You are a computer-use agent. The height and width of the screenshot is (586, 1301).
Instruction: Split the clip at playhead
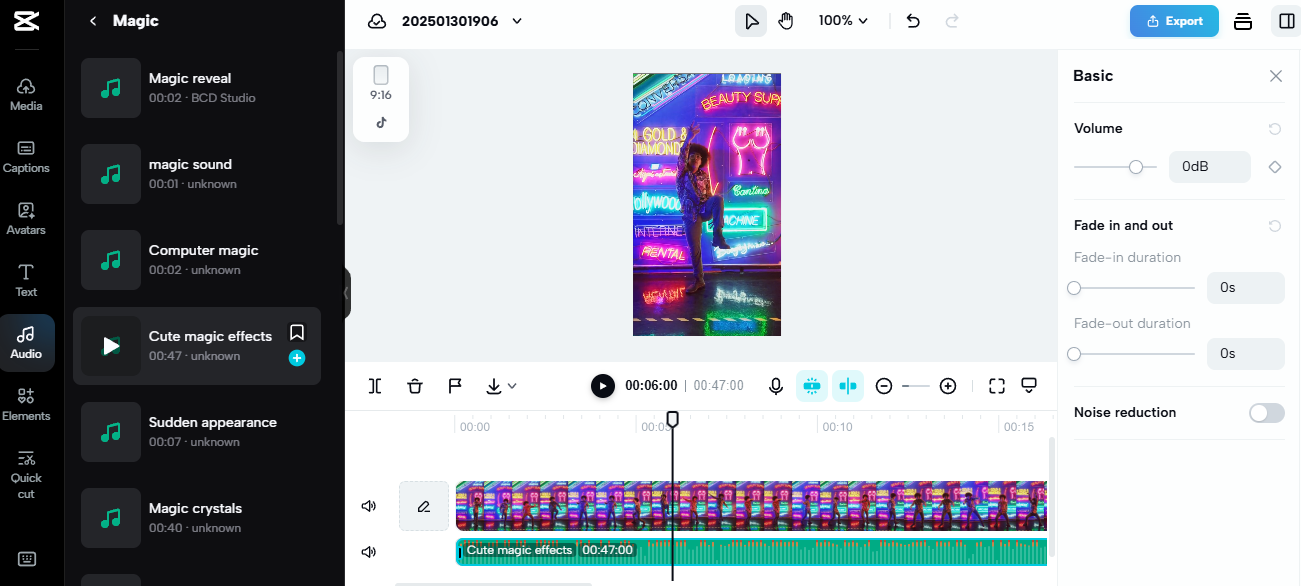click(x=375, y=386)
